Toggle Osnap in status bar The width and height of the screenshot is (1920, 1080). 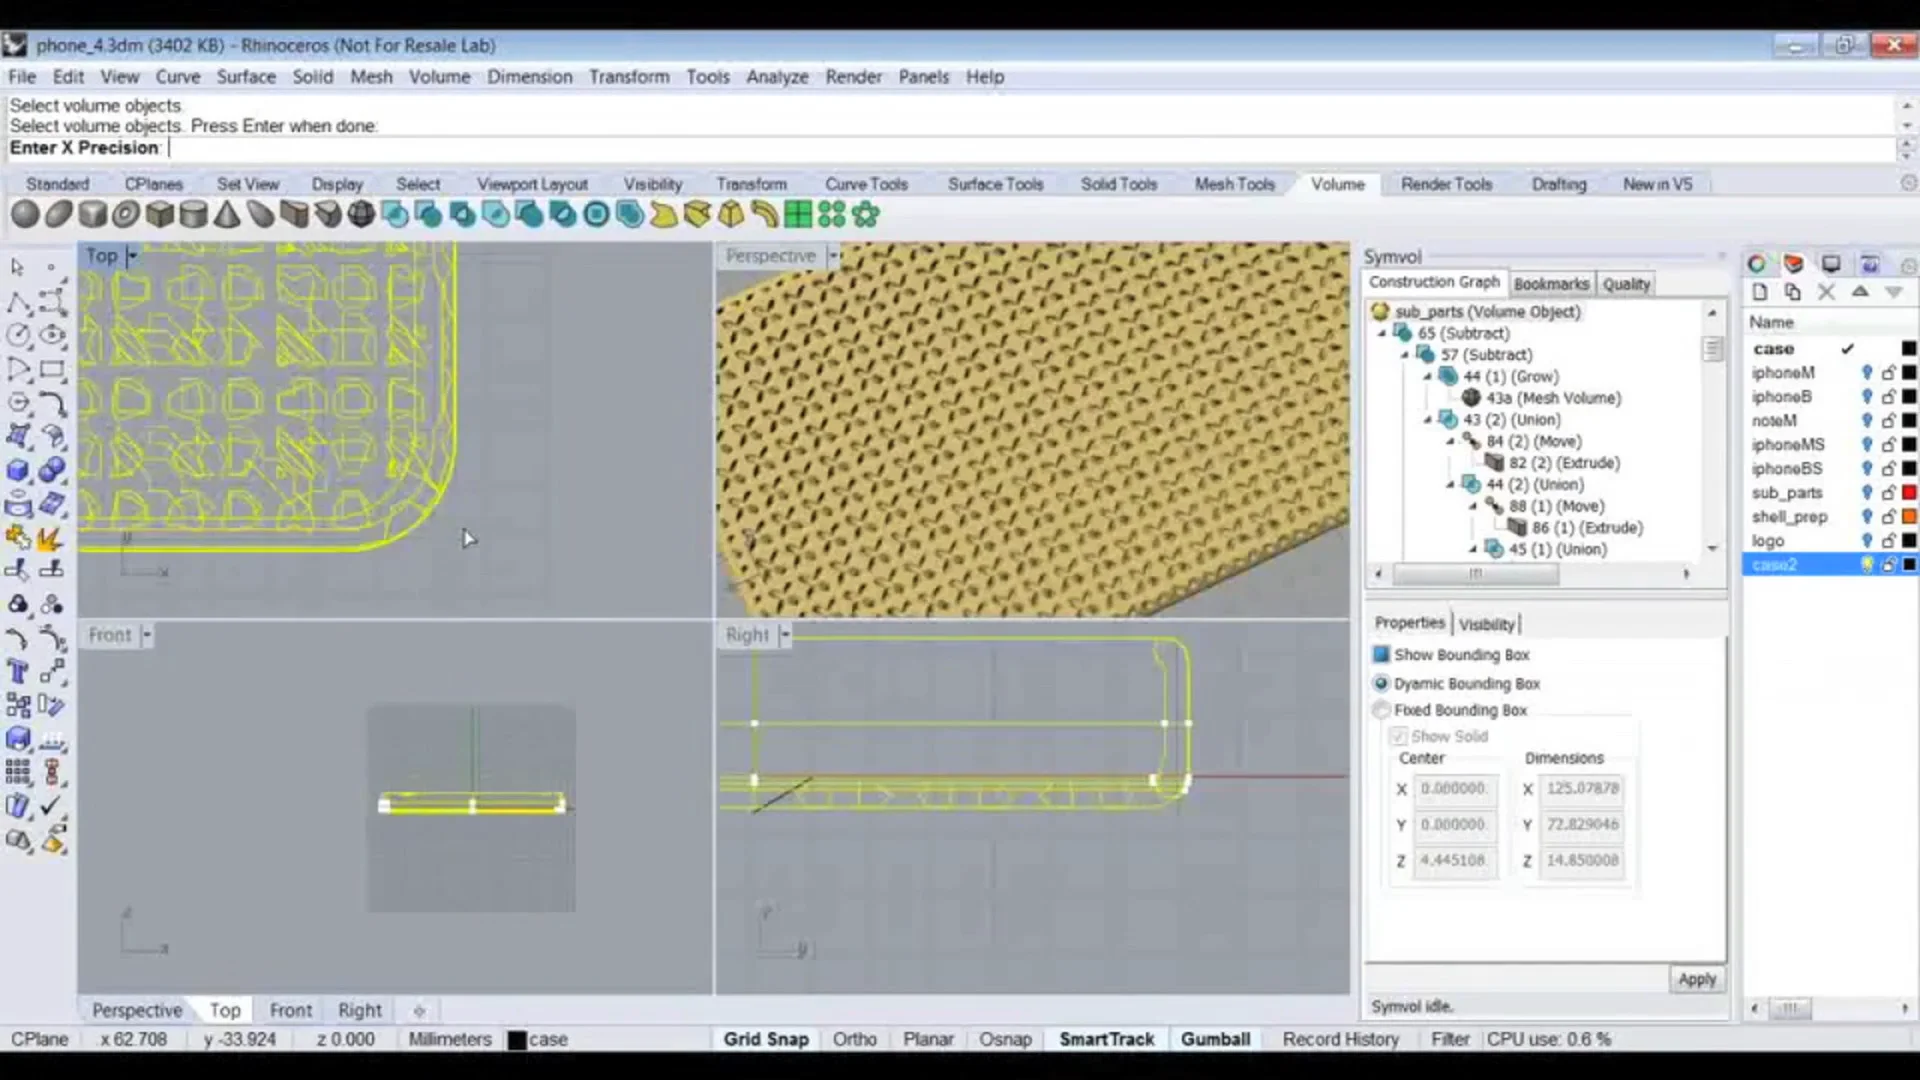tap(1005, 1039)
